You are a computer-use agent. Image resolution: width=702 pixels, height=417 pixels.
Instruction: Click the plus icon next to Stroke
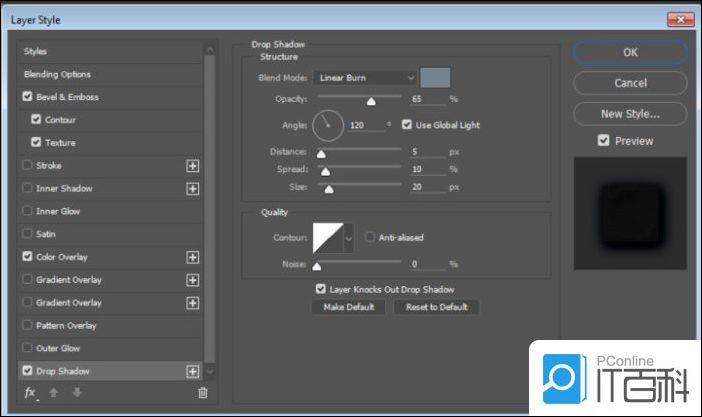[x=193, y=166]
